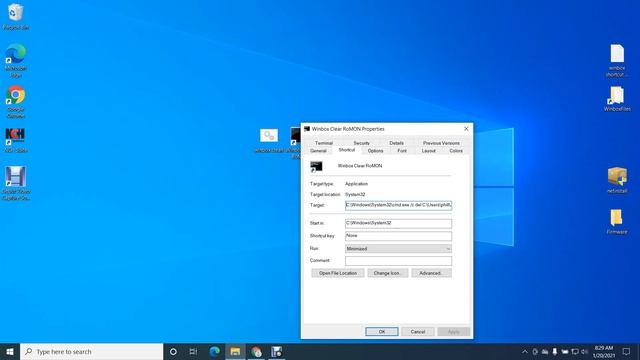
Task: Switch to the General tab
Action: [x=318, y=151]
